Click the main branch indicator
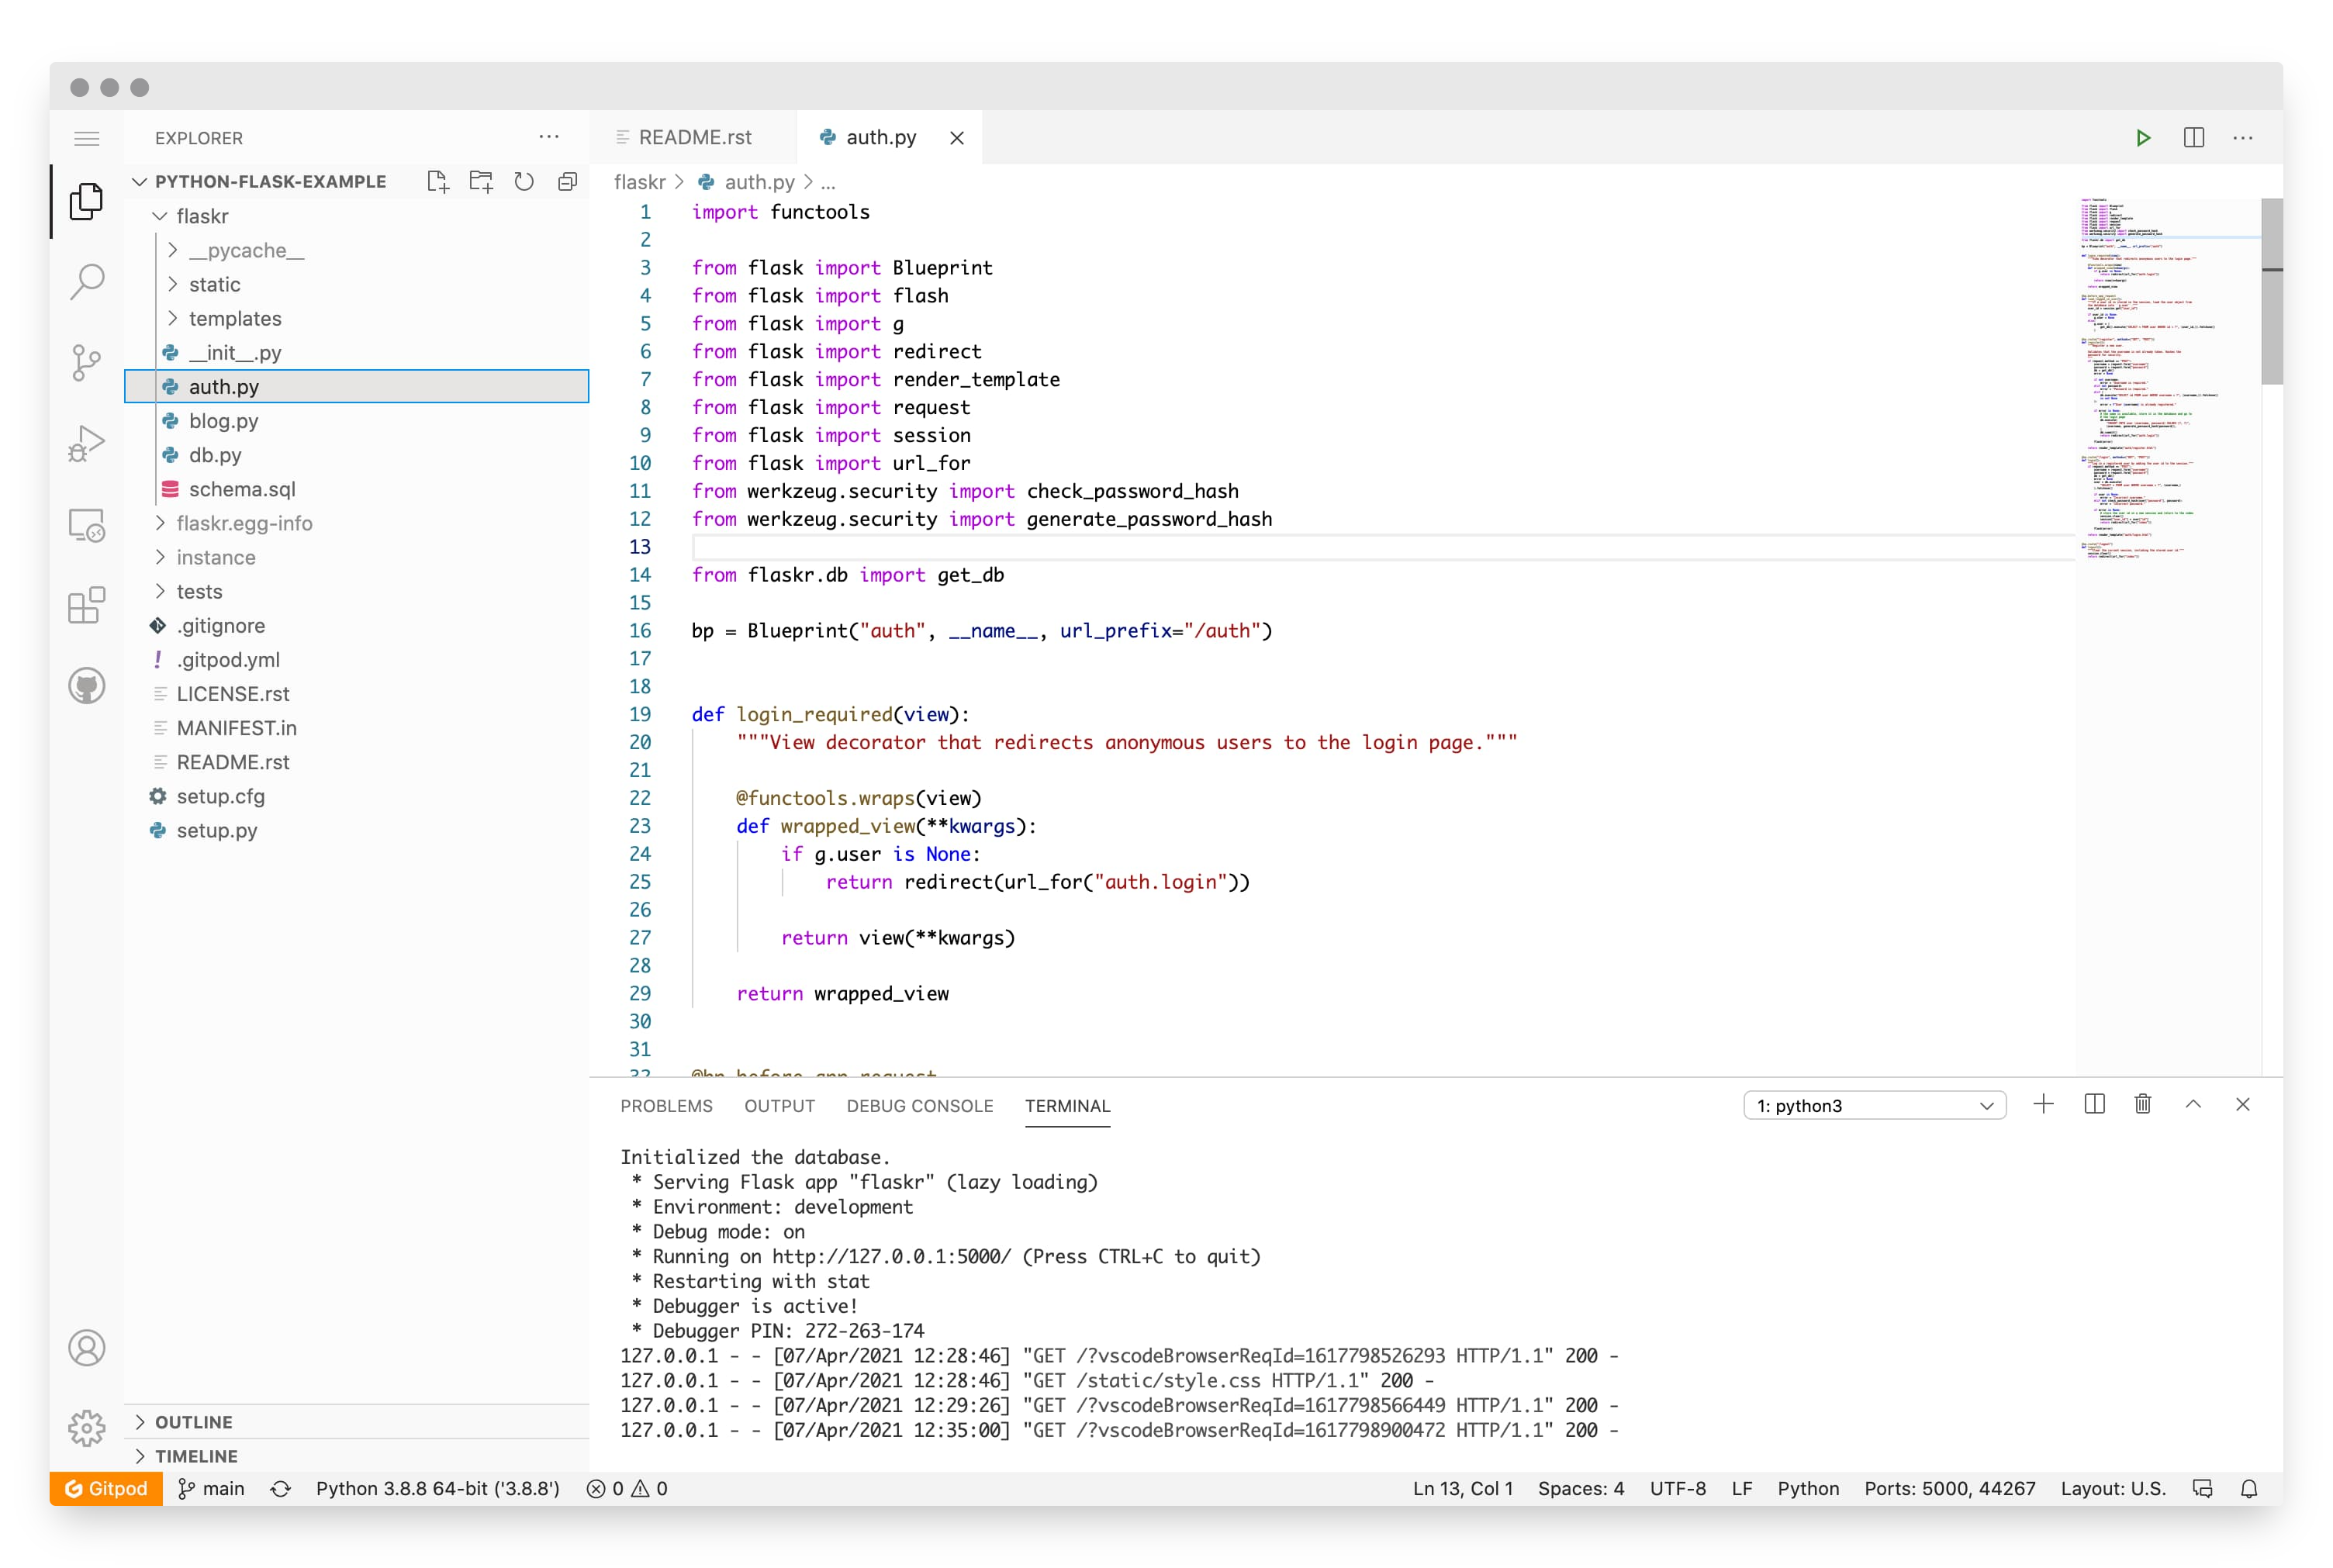Image resolution: width=2333 pixels, height=1568 pixels. click(211, 1488)
